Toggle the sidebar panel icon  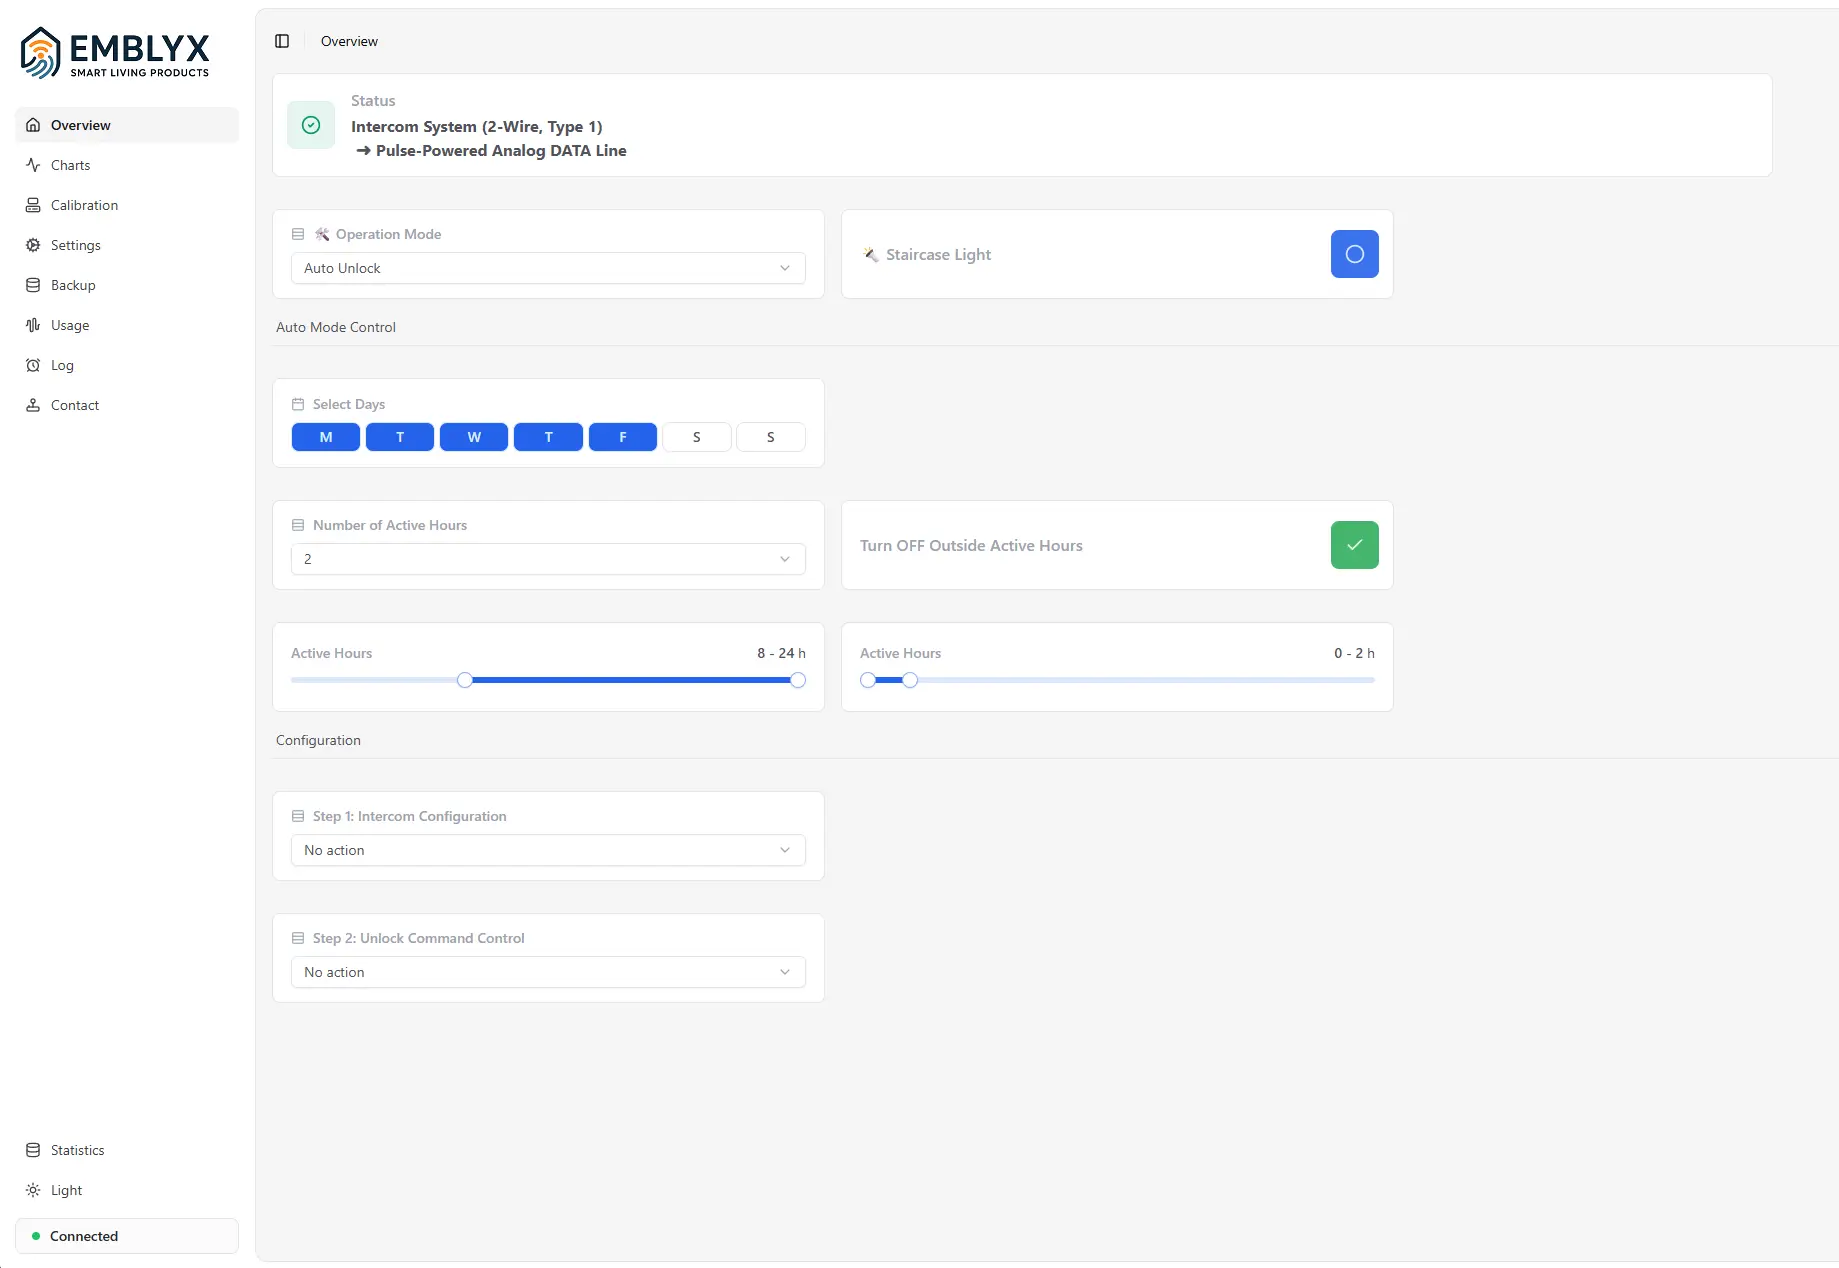282,41
